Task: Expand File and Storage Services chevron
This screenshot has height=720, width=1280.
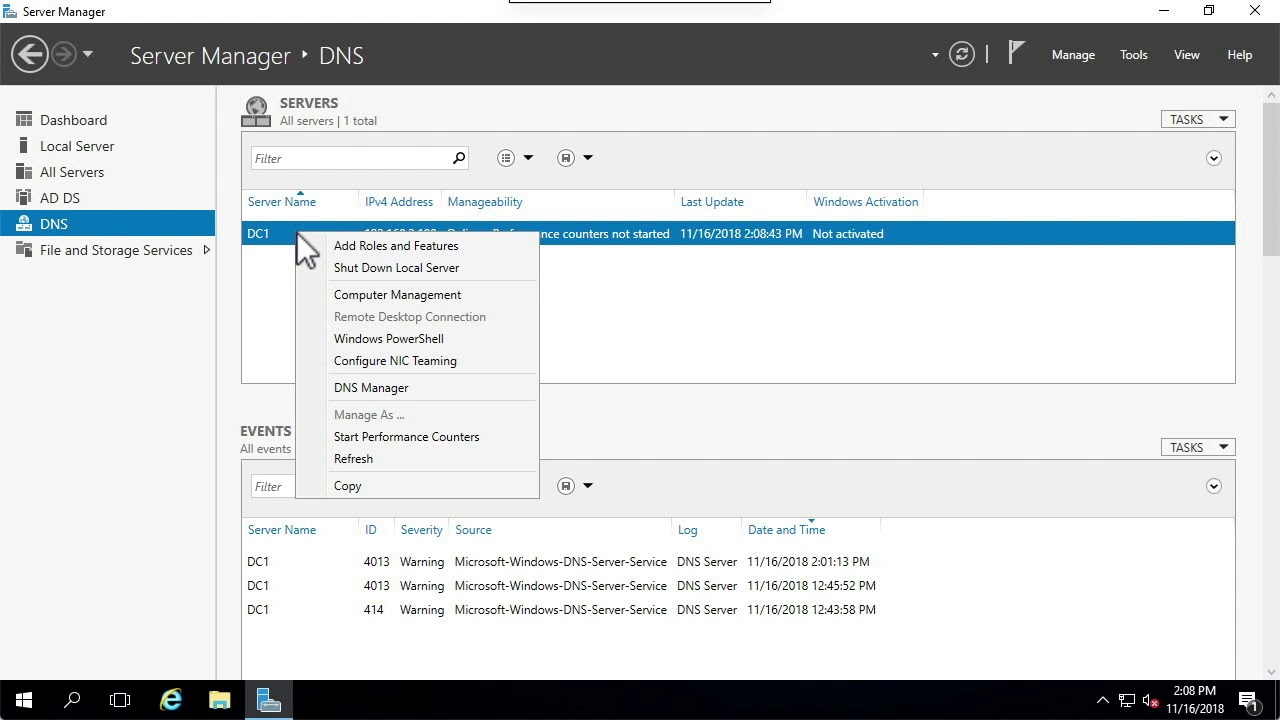Action: (x=207, y=250)
